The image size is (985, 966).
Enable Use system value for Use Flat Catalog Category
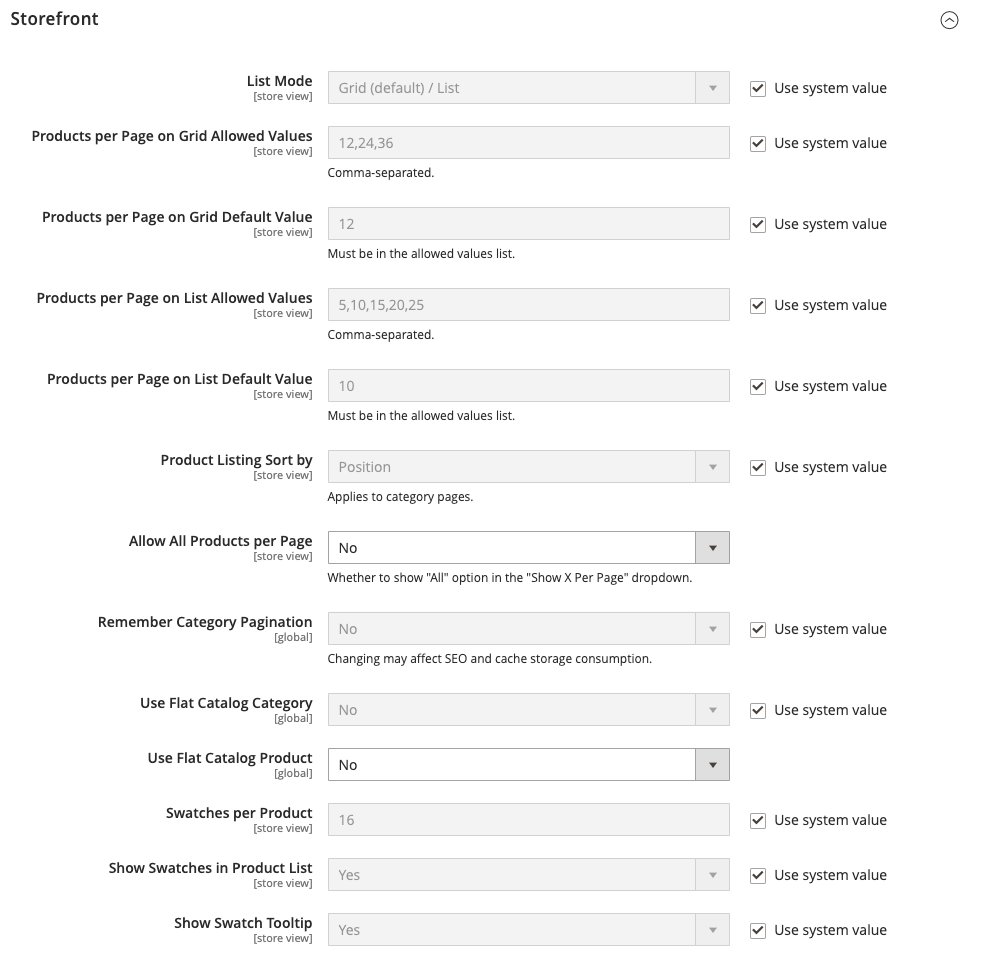tap(757, 710)
